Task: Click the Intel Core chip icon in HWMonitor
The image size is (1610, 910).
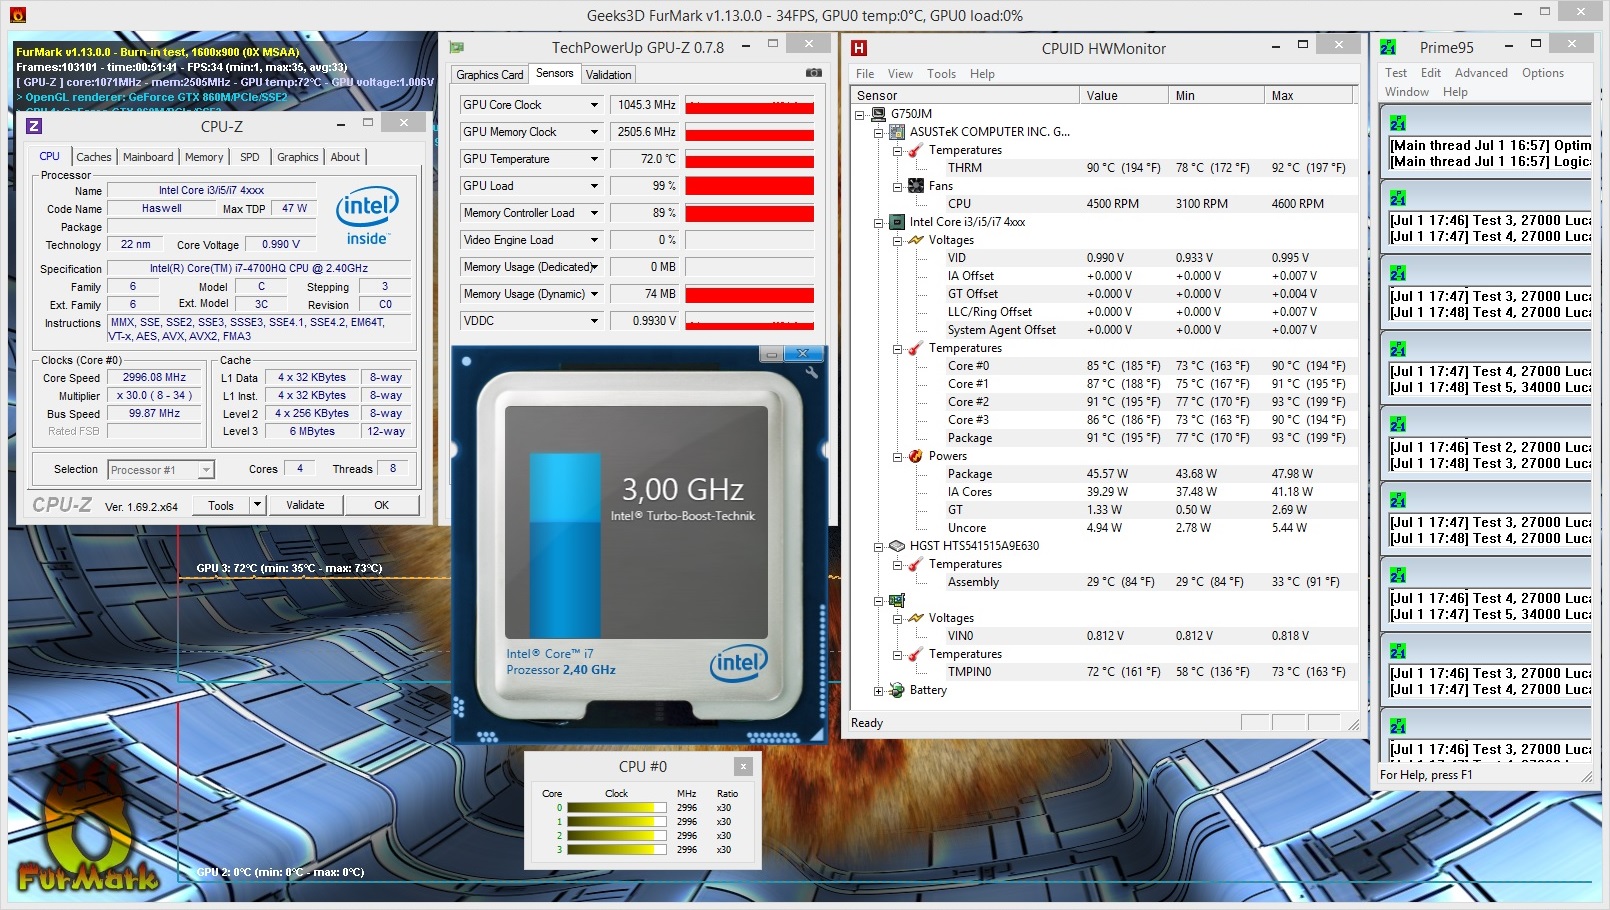Action: pyautogui.click(x=897, y=222)
